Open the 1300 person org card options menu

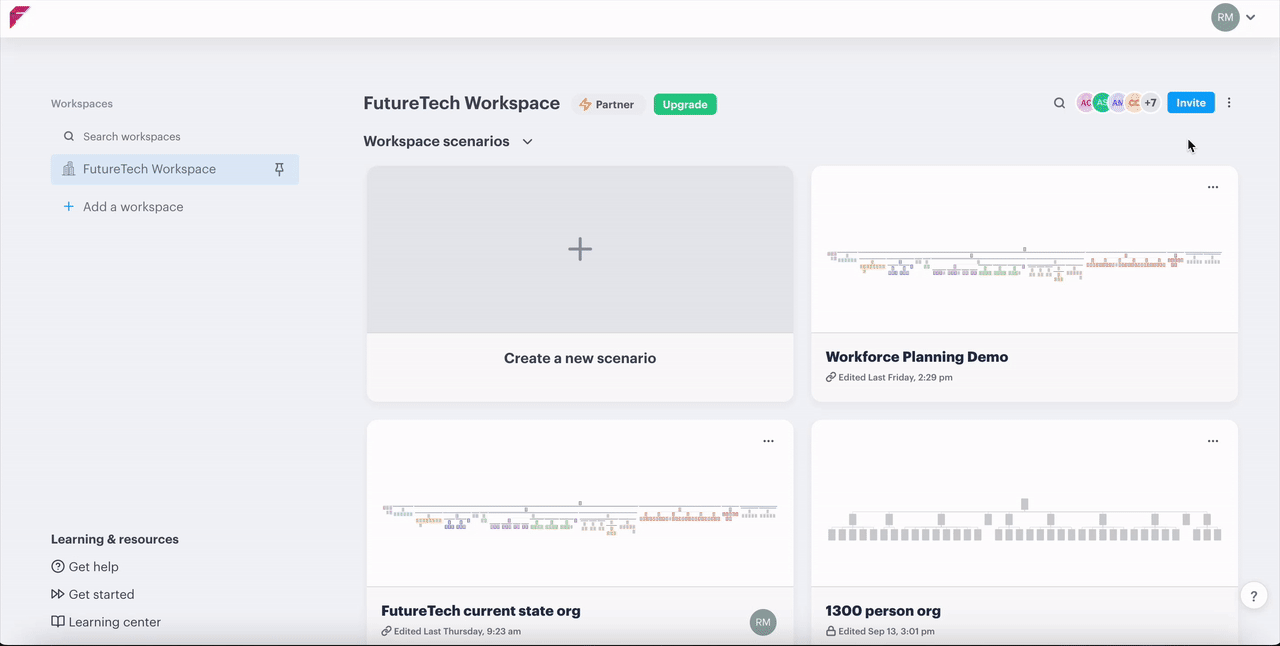[x=1212, y=441]
